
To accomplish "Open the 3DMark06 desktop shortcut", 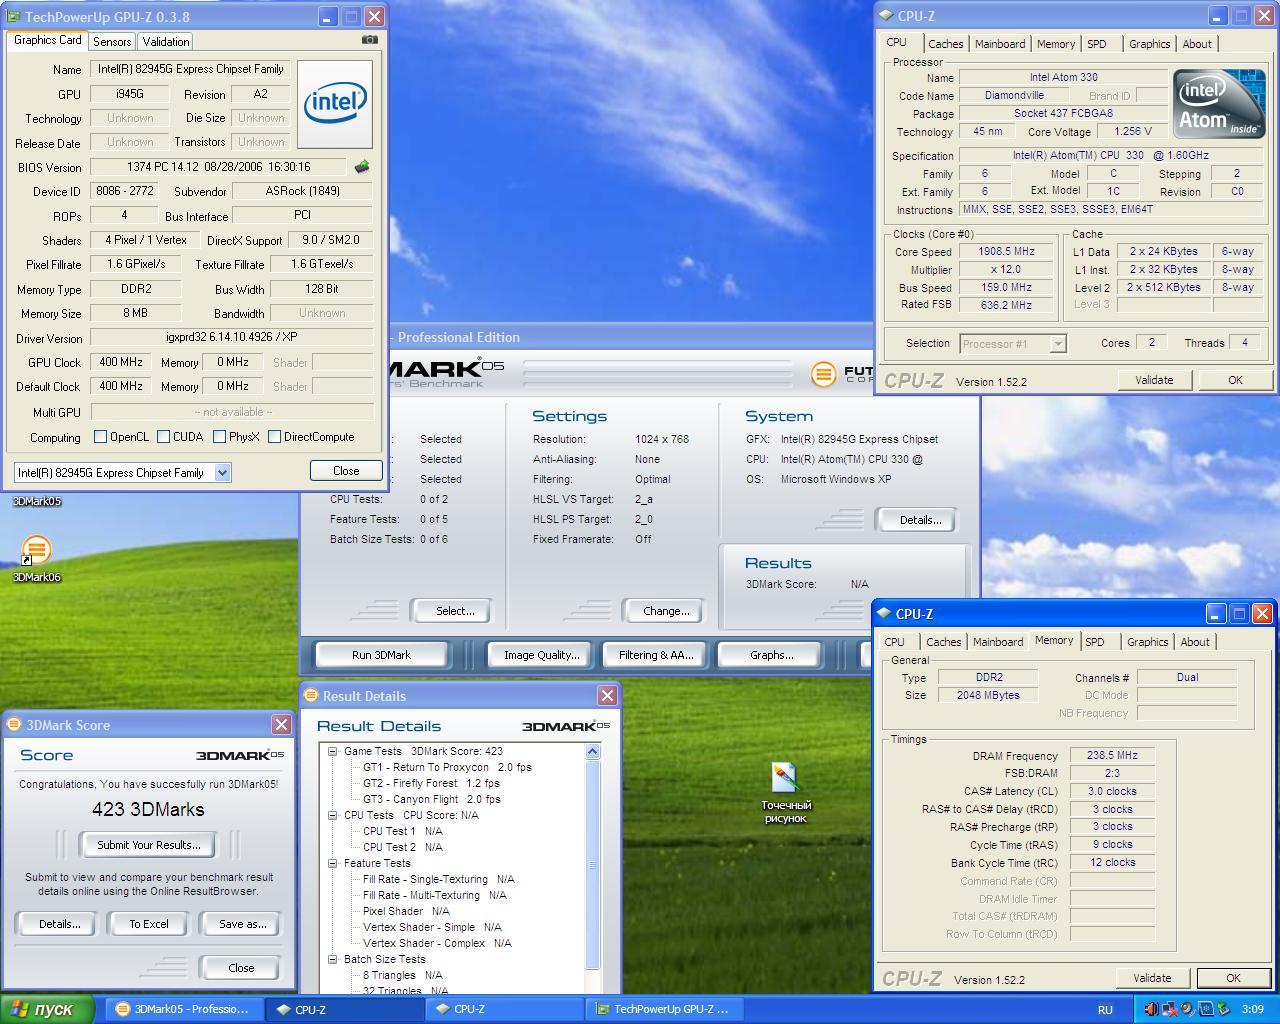I will pyautogui.click(x=36, y=559).
